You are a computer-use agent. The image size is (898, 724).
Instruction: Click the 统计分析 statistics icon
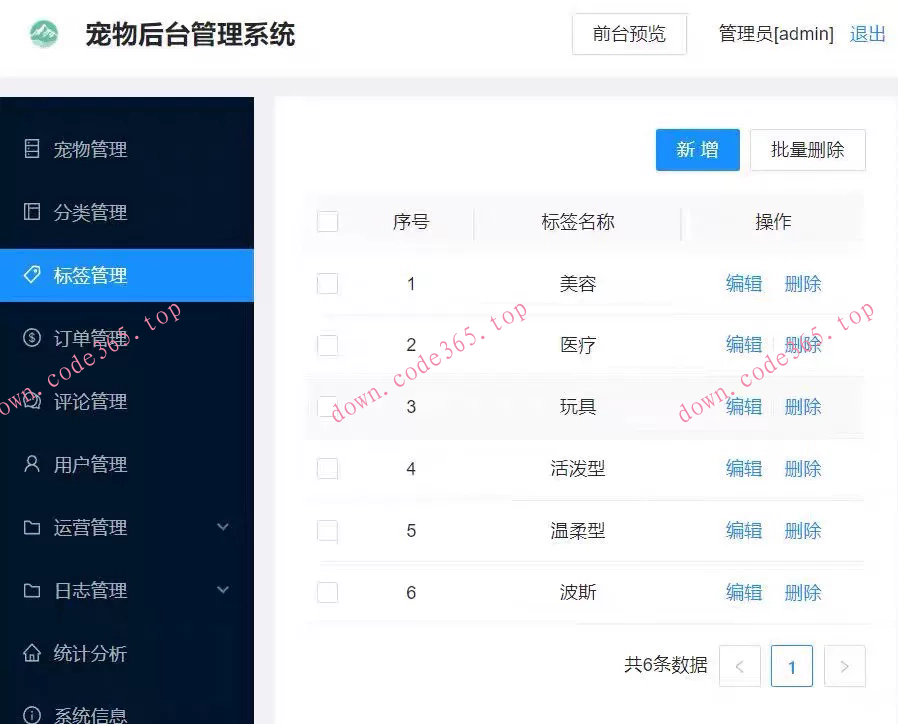pos(33,653)
